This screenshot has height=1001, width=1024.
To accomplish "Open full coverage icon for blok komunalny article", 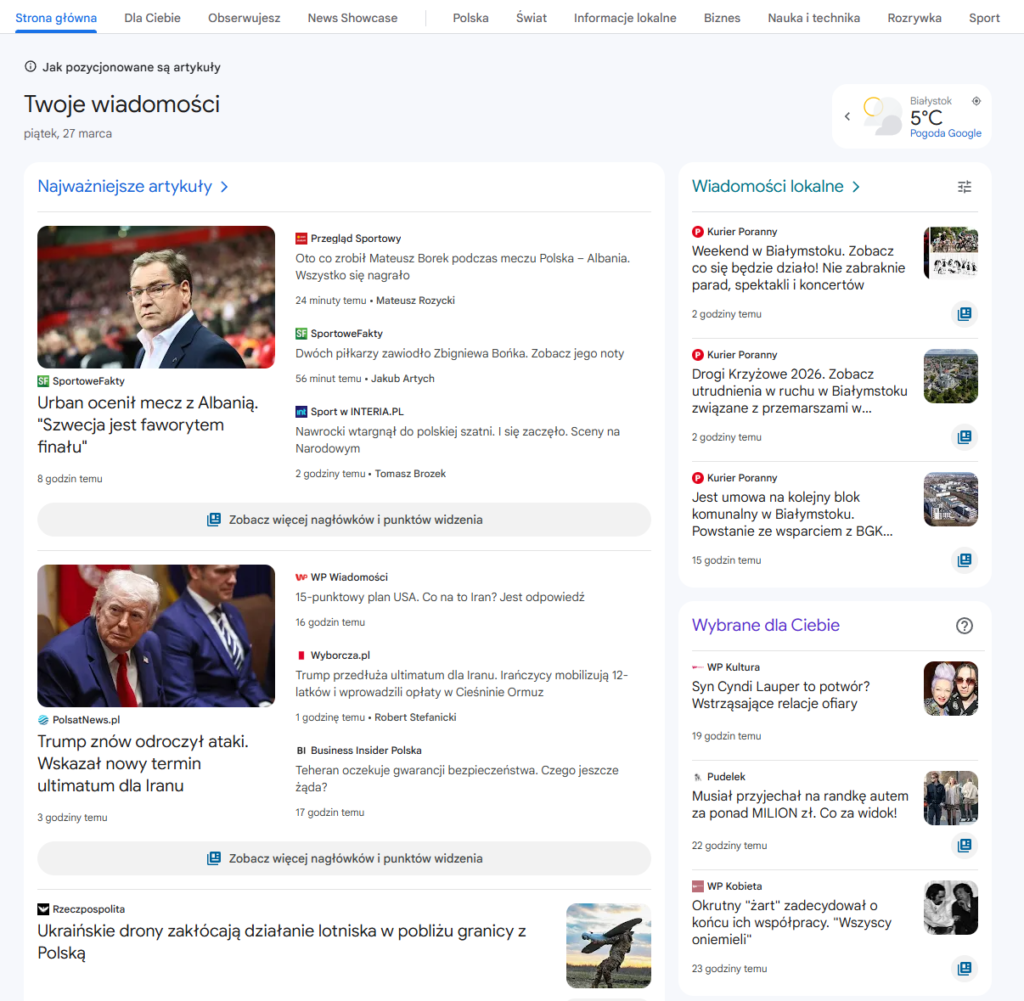I will 964,560.
